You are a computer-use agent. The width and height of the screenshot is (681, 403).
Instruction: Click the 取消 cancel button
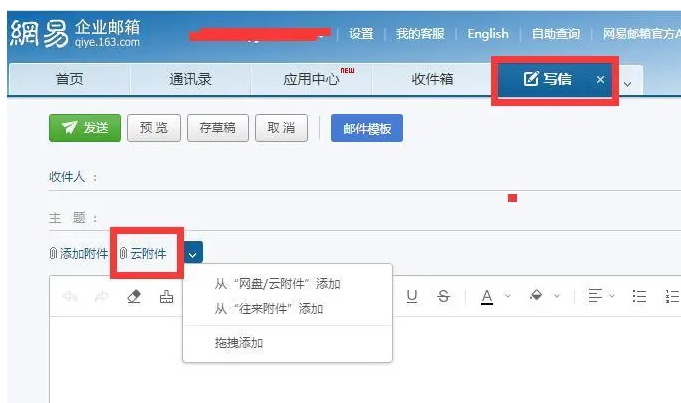click(281, 128)
